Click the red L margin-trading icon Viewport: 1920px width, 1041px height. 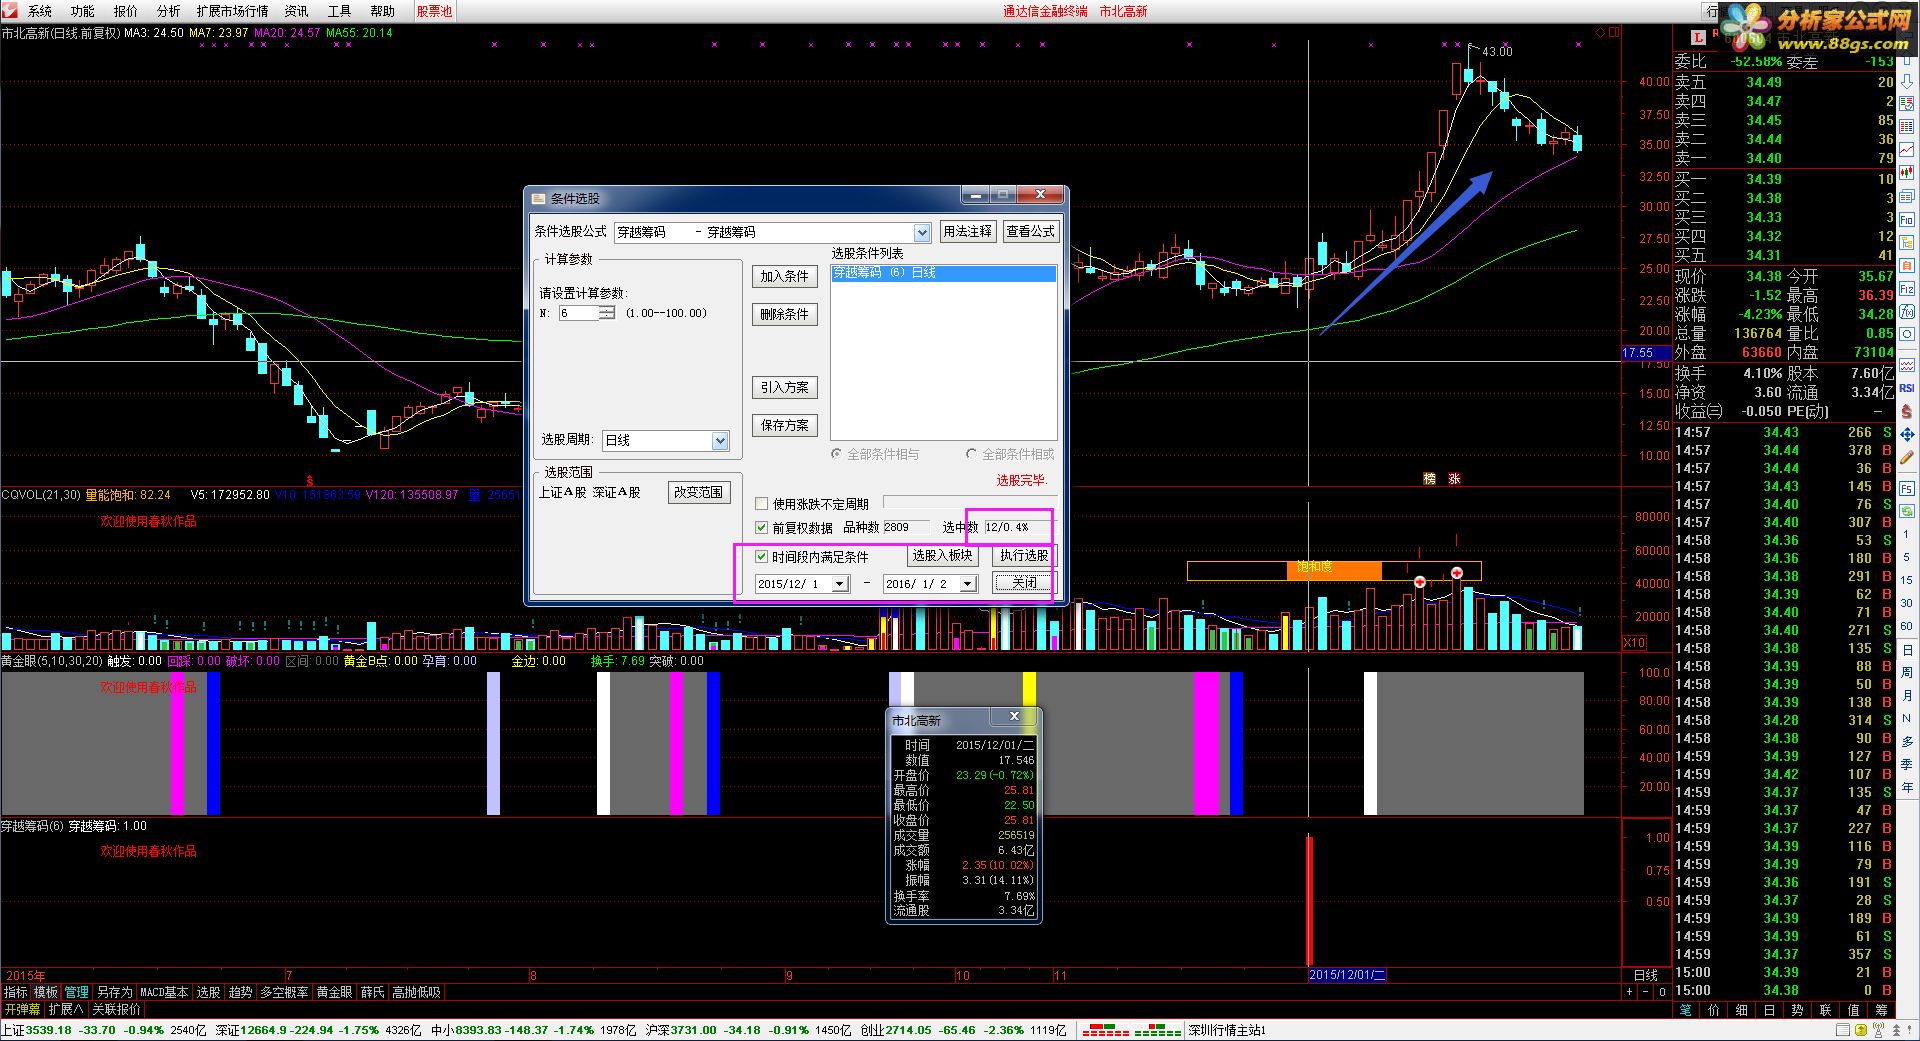(x=1698, y=37)
